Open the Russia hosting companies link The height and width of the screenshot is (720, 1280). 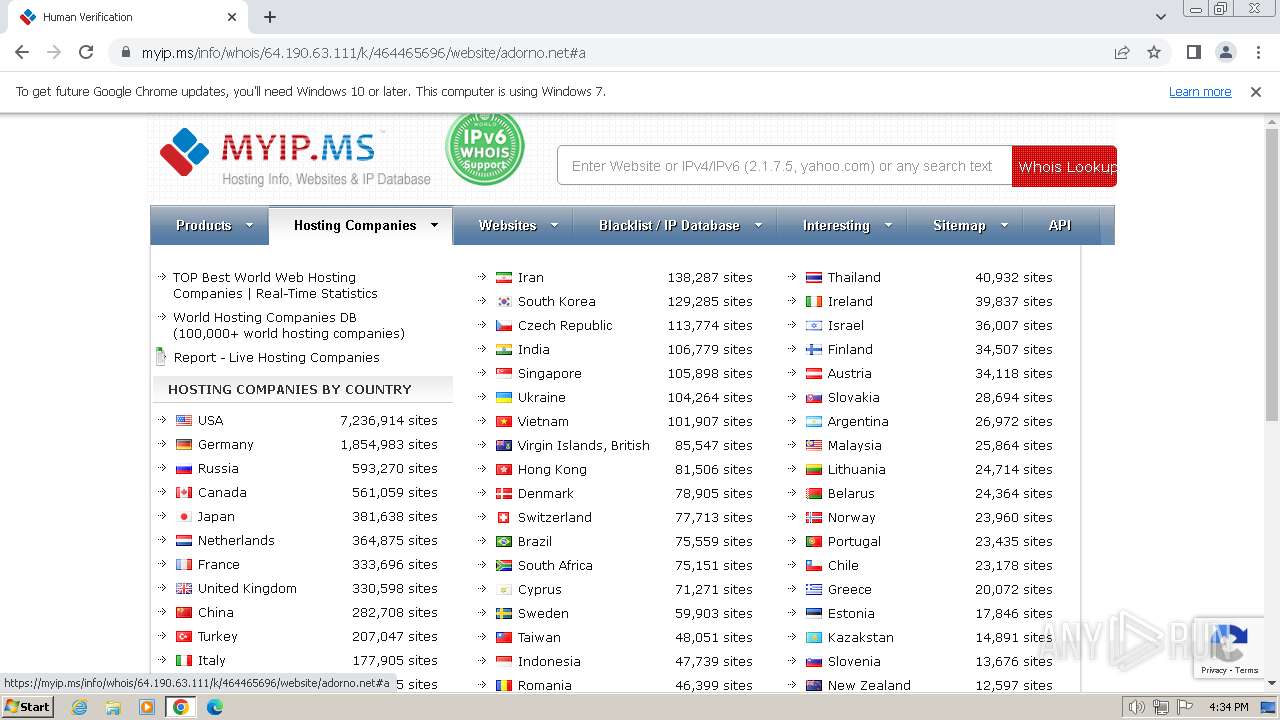[218, 469]
